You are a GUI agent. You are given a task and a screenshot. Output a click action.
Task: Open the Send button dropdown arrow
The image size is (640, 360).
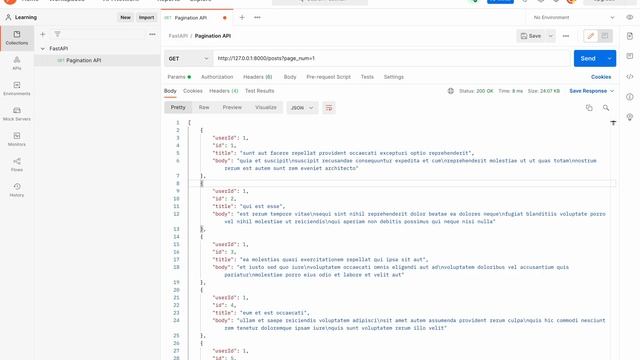click(609, 59)
